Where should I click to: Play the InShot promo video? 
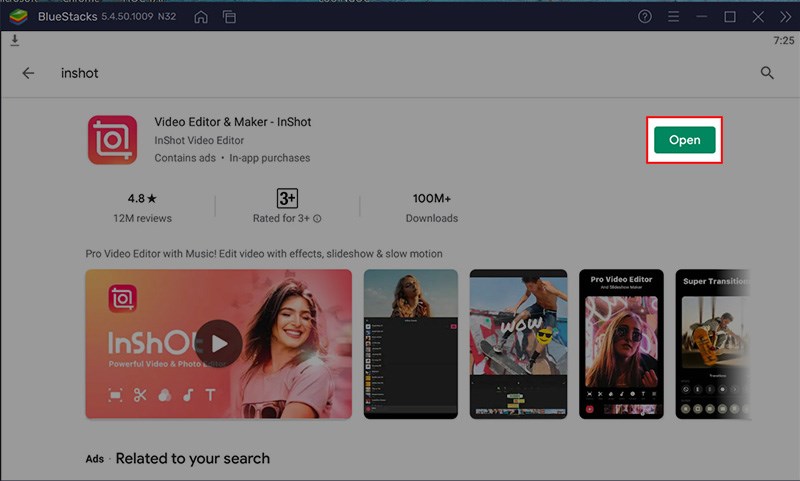point(218,344)
